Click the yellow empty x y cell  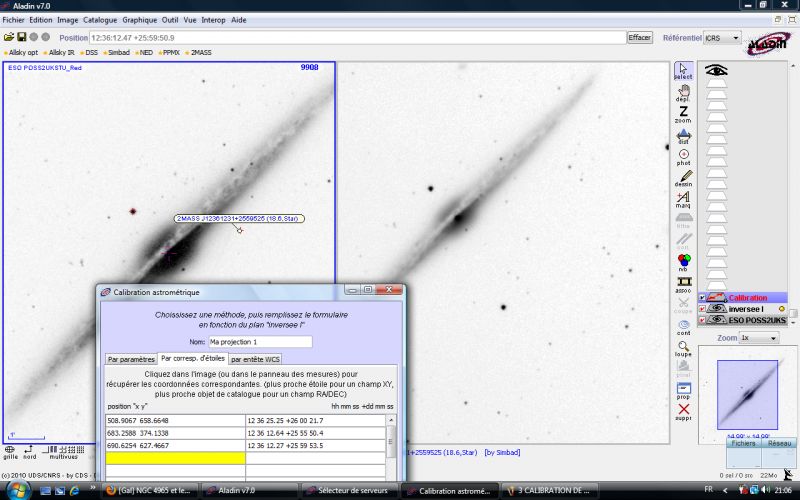(x=176, y=458)
